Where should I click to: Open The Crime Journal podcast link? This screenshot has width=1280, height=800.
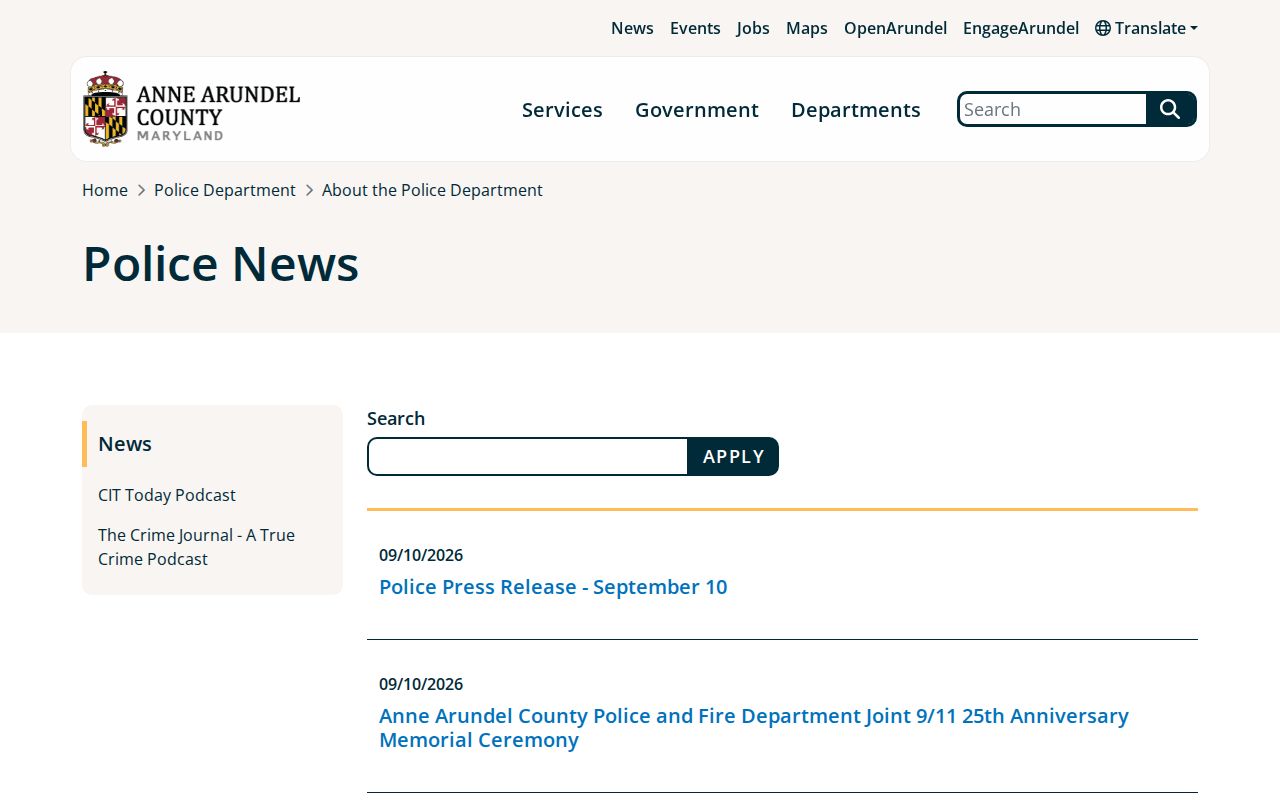tap(196, 547)
